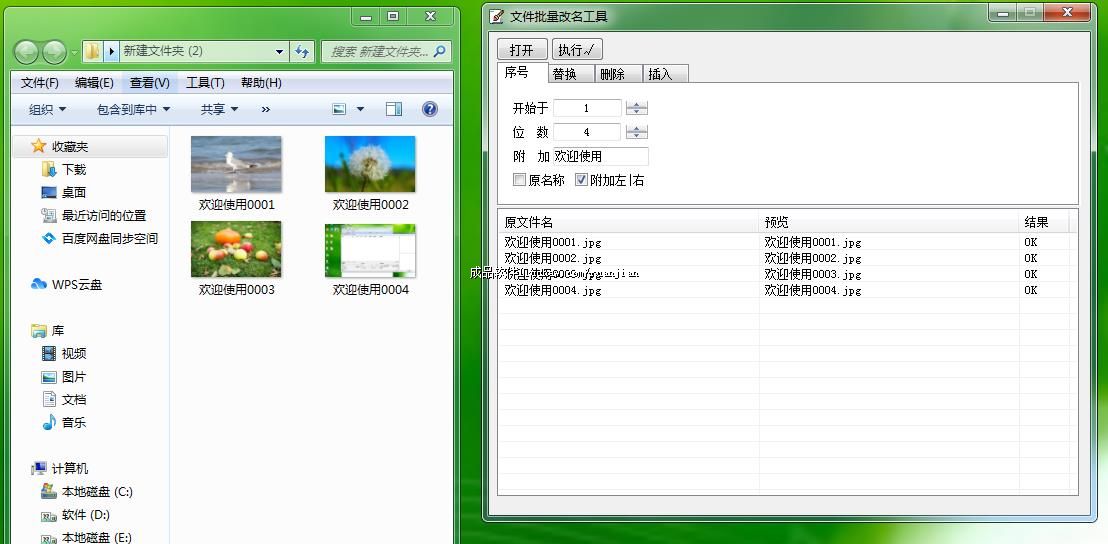Select the 欢迎使用0004 screenshot thumbnail
The width and height of the screenshot is (1108, 544).
pyautogui.click(x=370, y=250)
